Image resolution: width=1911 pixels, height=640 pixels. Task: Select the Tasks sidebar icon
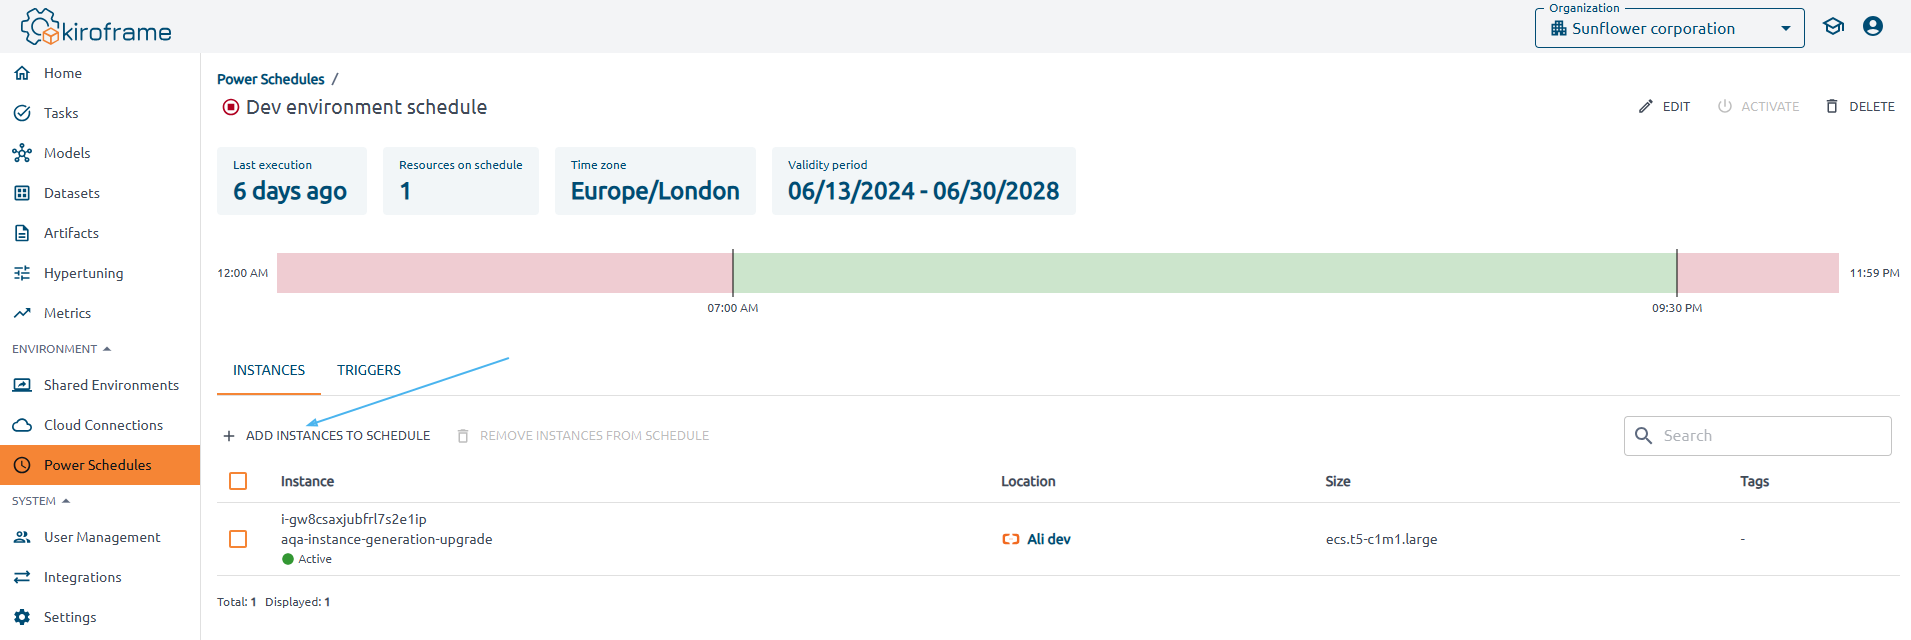click(21, 113)
